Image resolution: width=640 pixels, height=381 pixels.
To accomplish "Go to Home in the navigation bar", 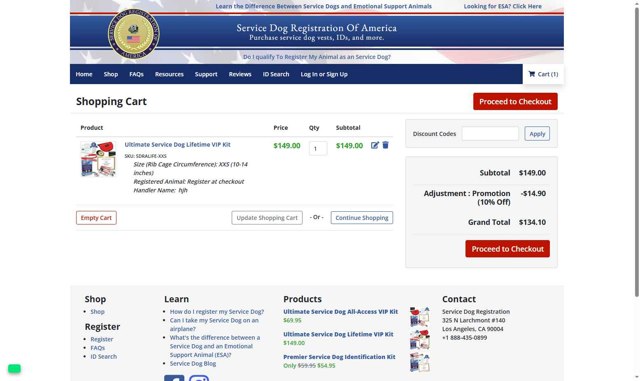I will [84, 74].
